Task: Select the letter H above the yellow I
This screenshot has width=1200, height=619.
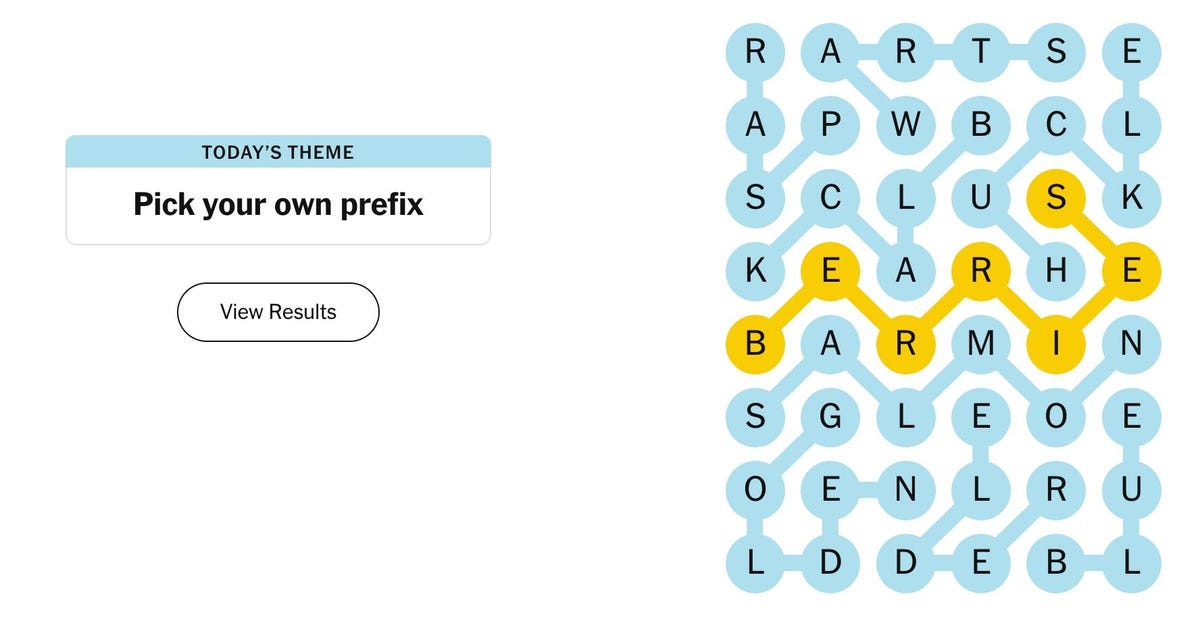Action: pyautogui.click(x=1056, y=270)
